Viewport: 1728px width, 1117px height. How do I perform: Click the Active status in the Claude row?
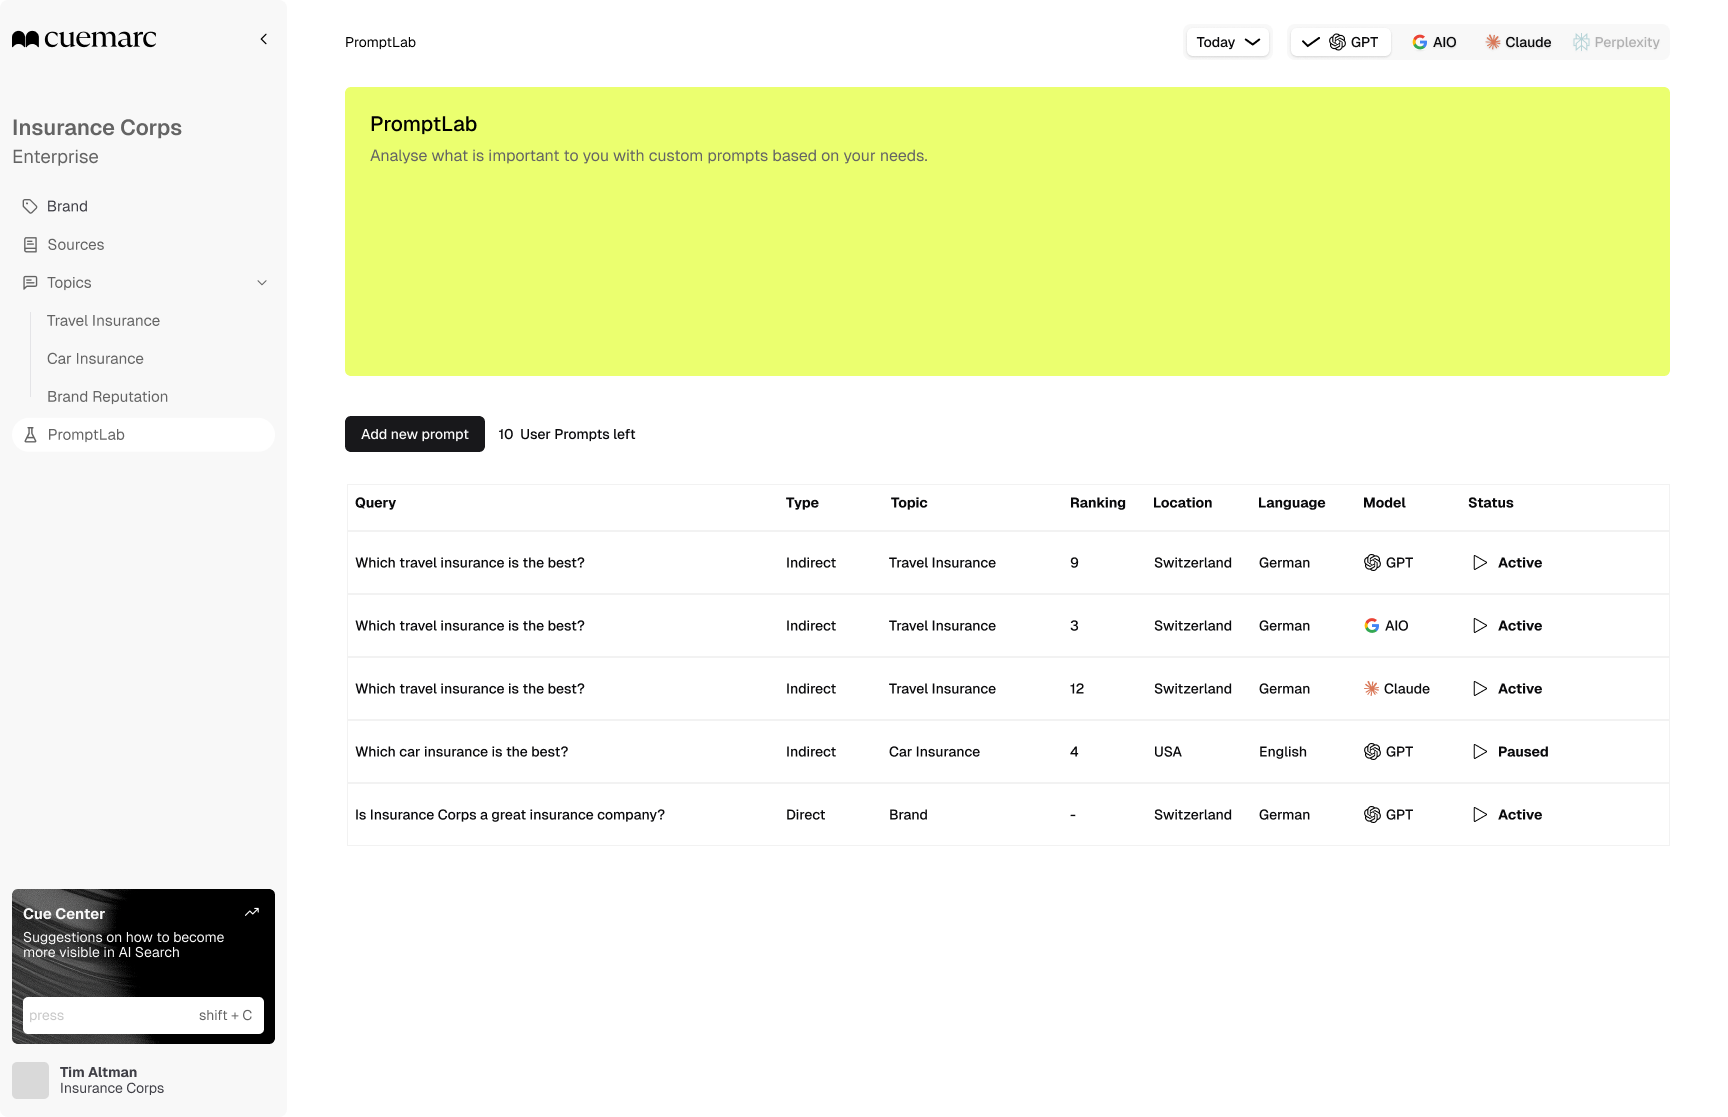click(x=1520, y=688)
